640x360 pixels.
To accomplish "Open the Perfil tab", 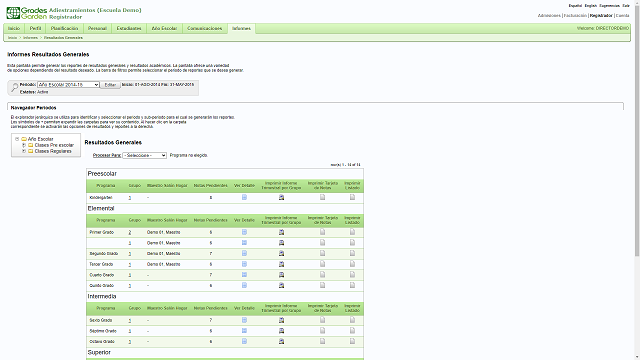I will coord(36,29).
